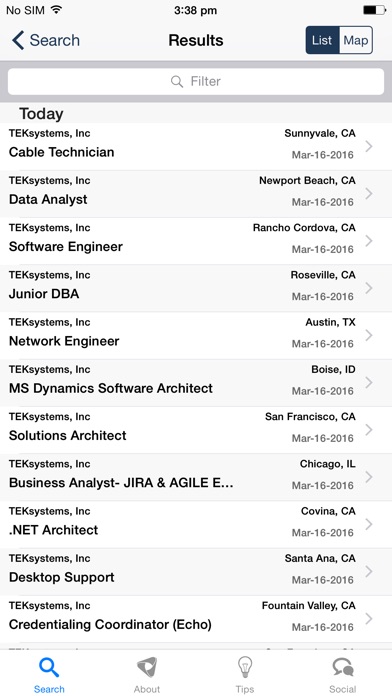Screen dimensions: 392x696
Task: Open MS Dynamics Software Architect listing
Action: pos(196,383)
